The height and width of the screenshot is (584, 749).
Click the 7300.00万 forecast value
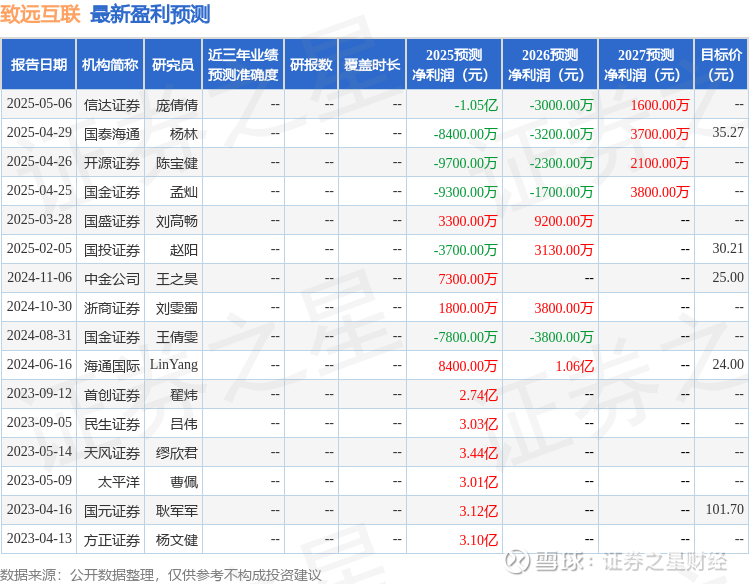pos(468,279)
